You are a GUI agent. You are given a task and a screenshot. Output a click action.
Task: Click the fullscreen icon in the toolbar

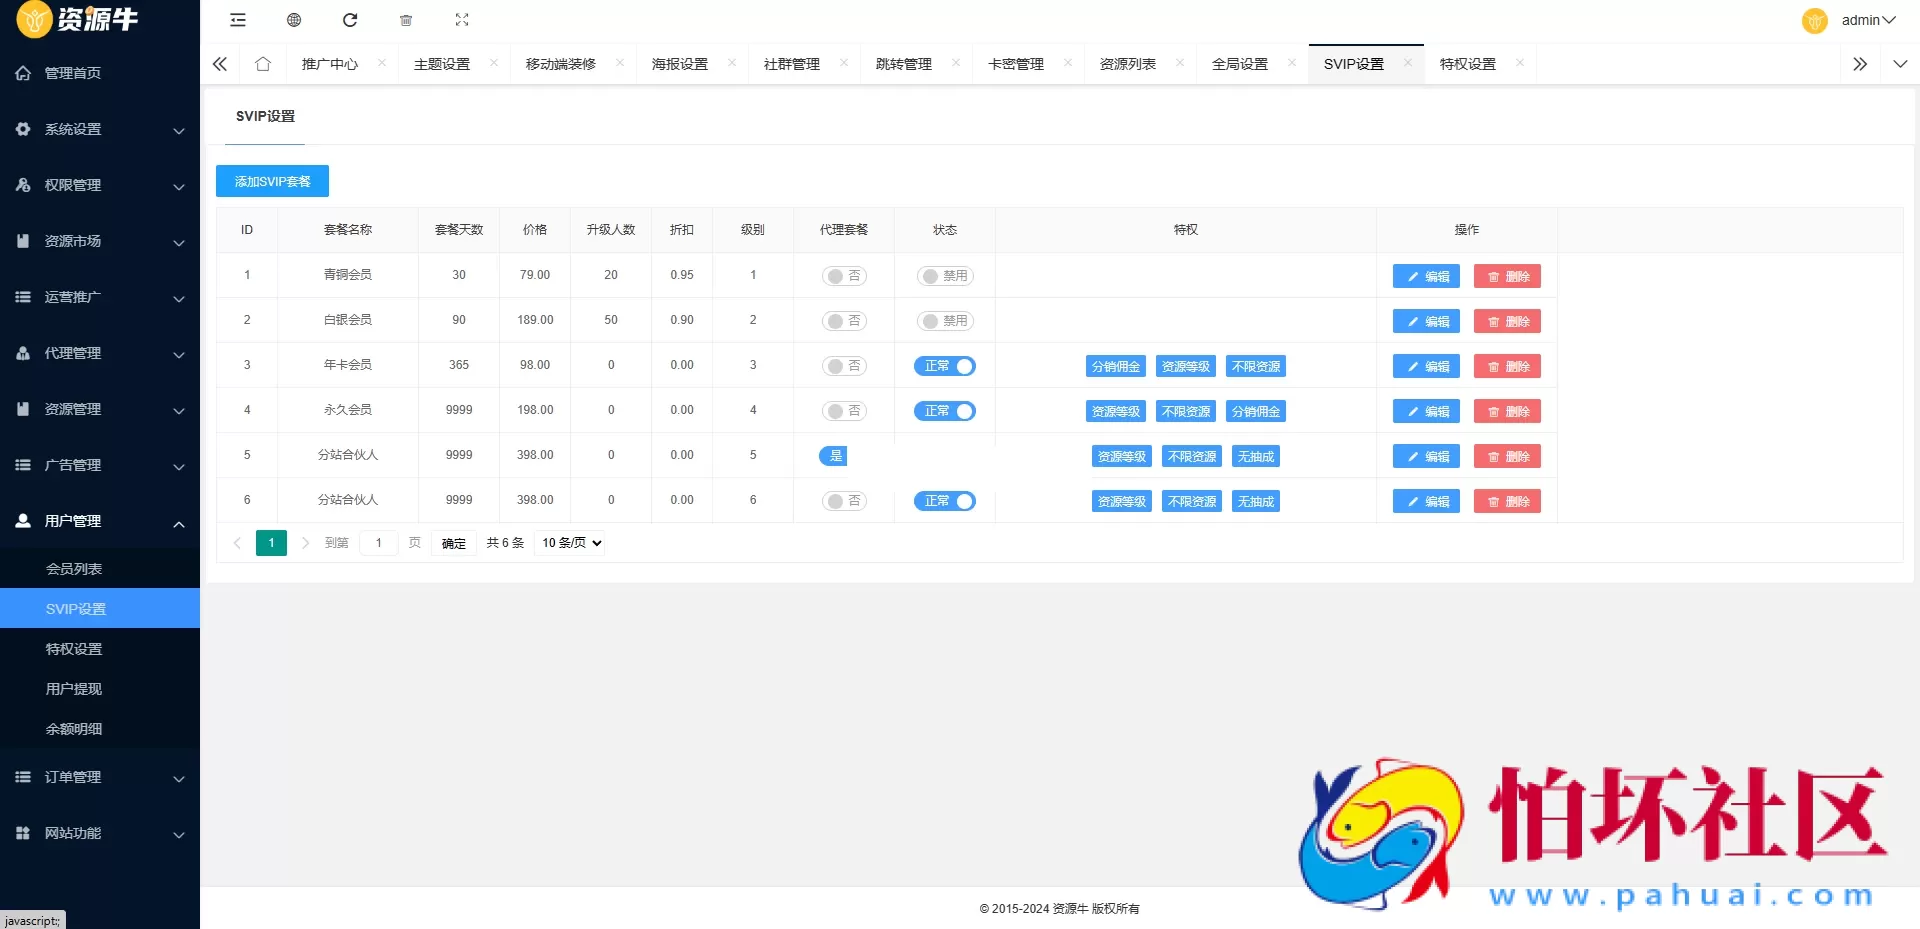tap(462, 20)
